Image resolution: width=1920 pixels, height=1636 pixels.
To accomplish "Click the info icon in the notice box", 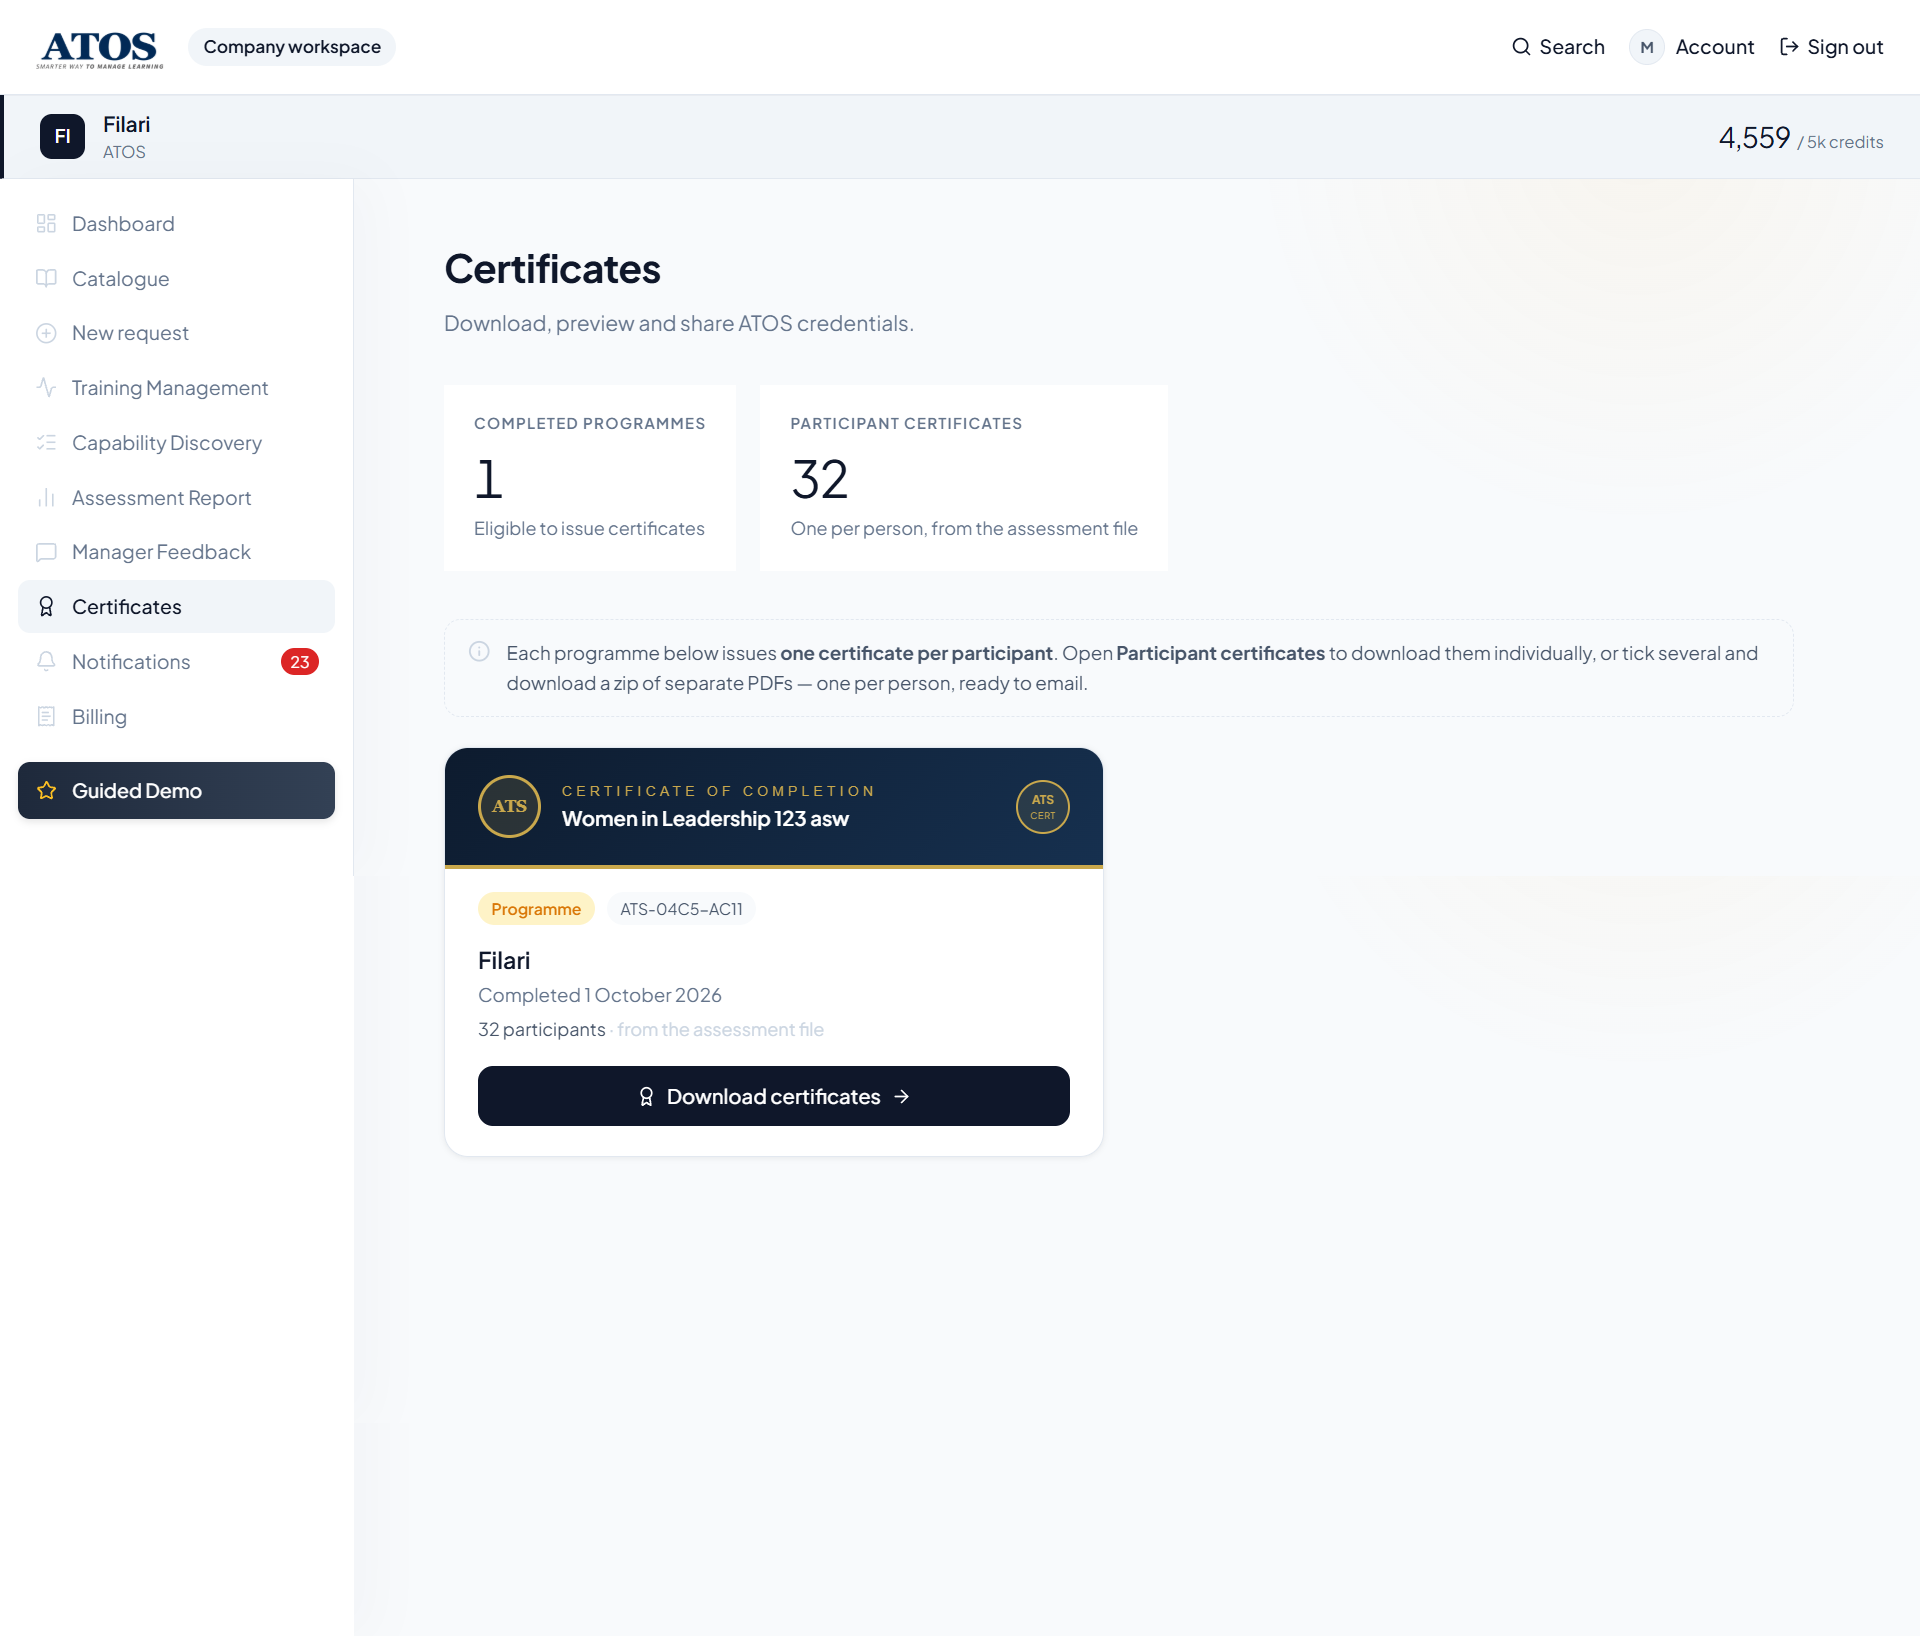I will click(x=479, y=652).
